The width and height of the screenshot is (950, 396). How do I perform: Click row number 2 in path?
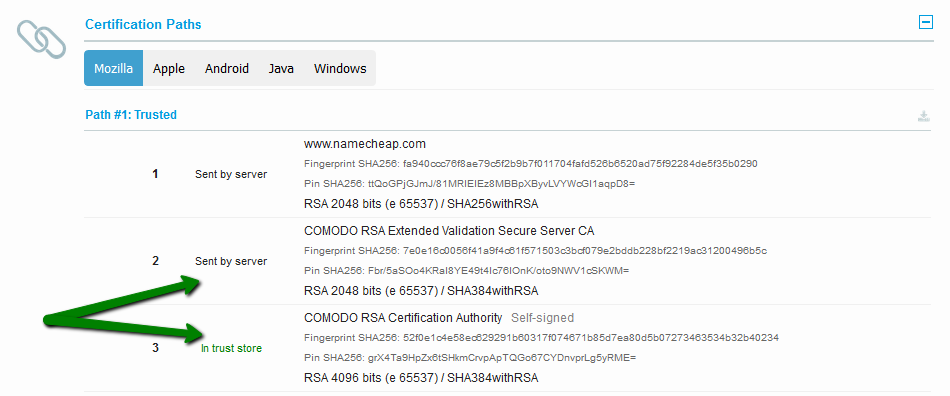(155, 261)
